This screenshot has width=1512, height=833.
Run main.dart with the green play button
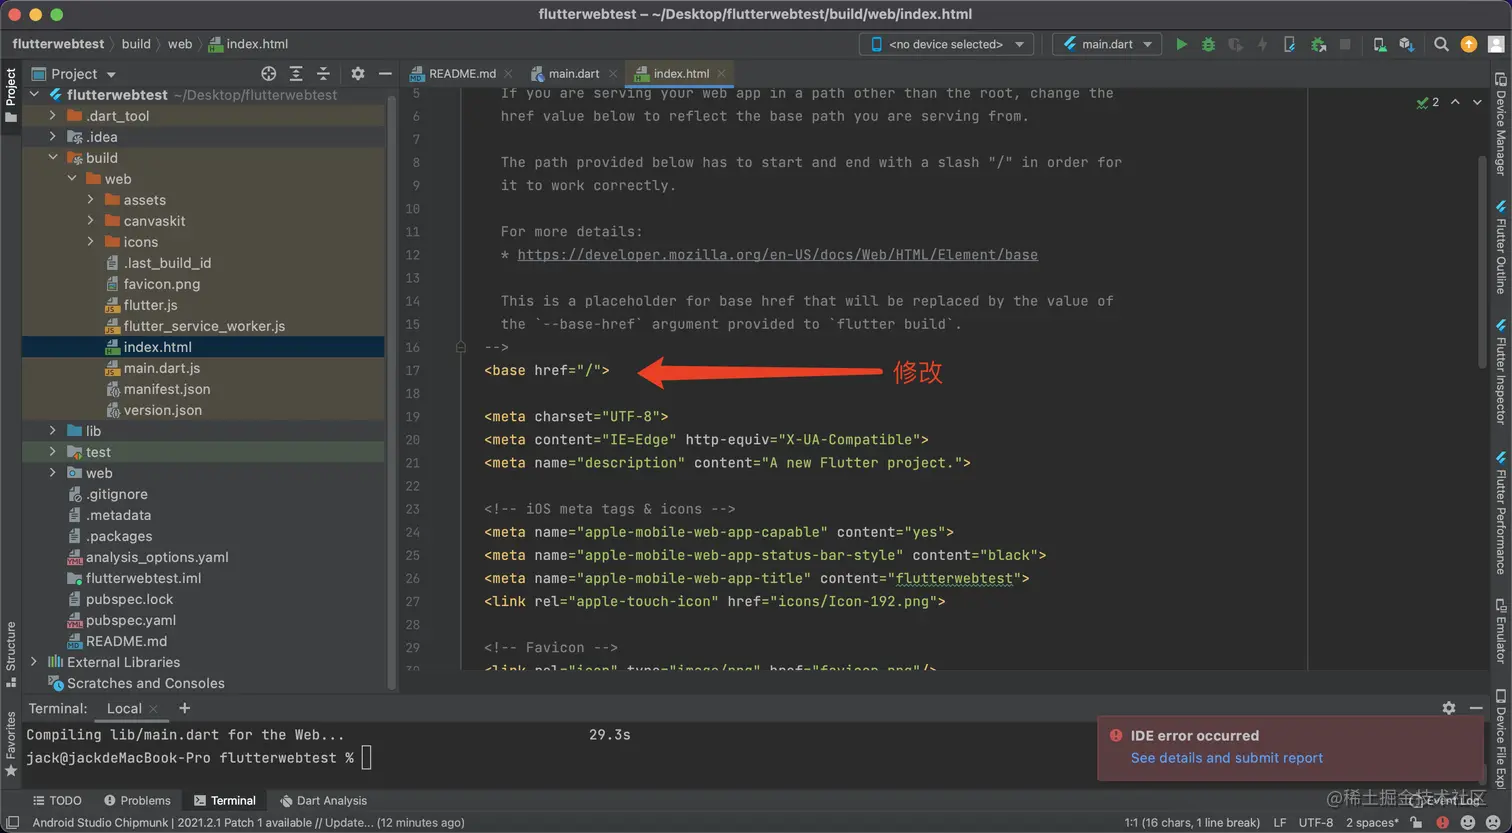[1181, 44]
